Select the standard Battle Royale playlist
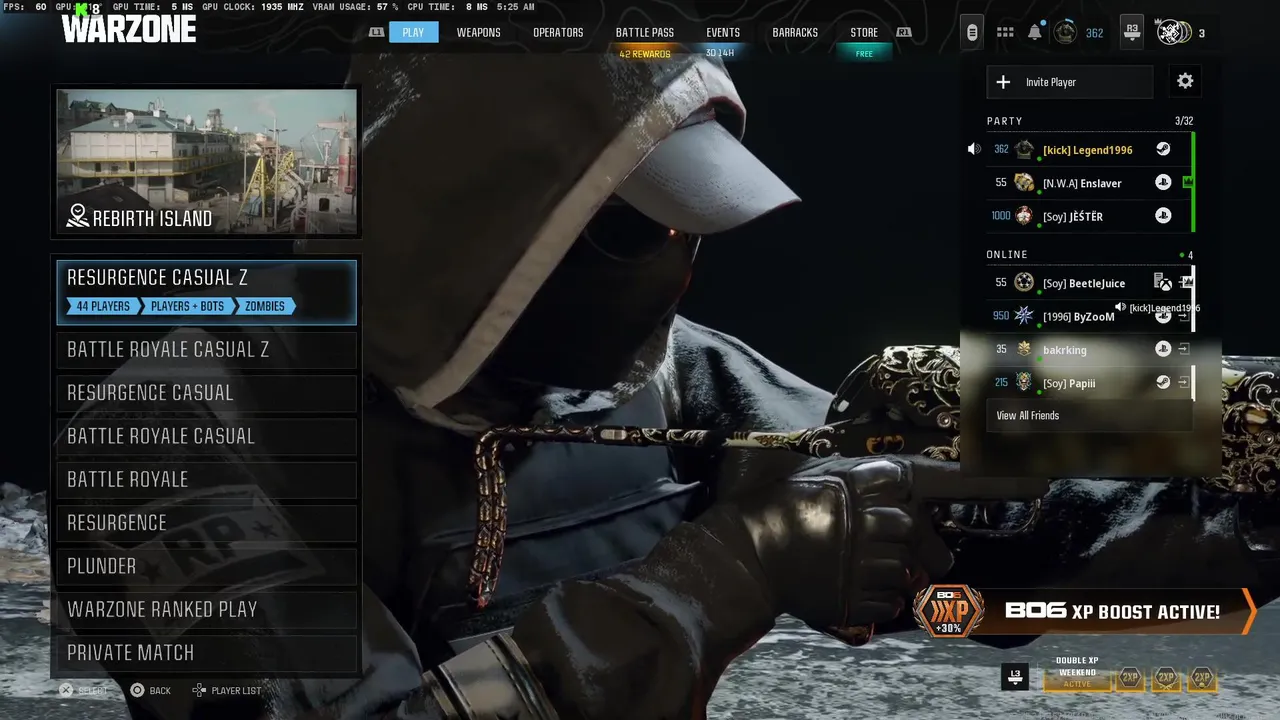Screen dimensions: 1280x720 coord(207,480)
